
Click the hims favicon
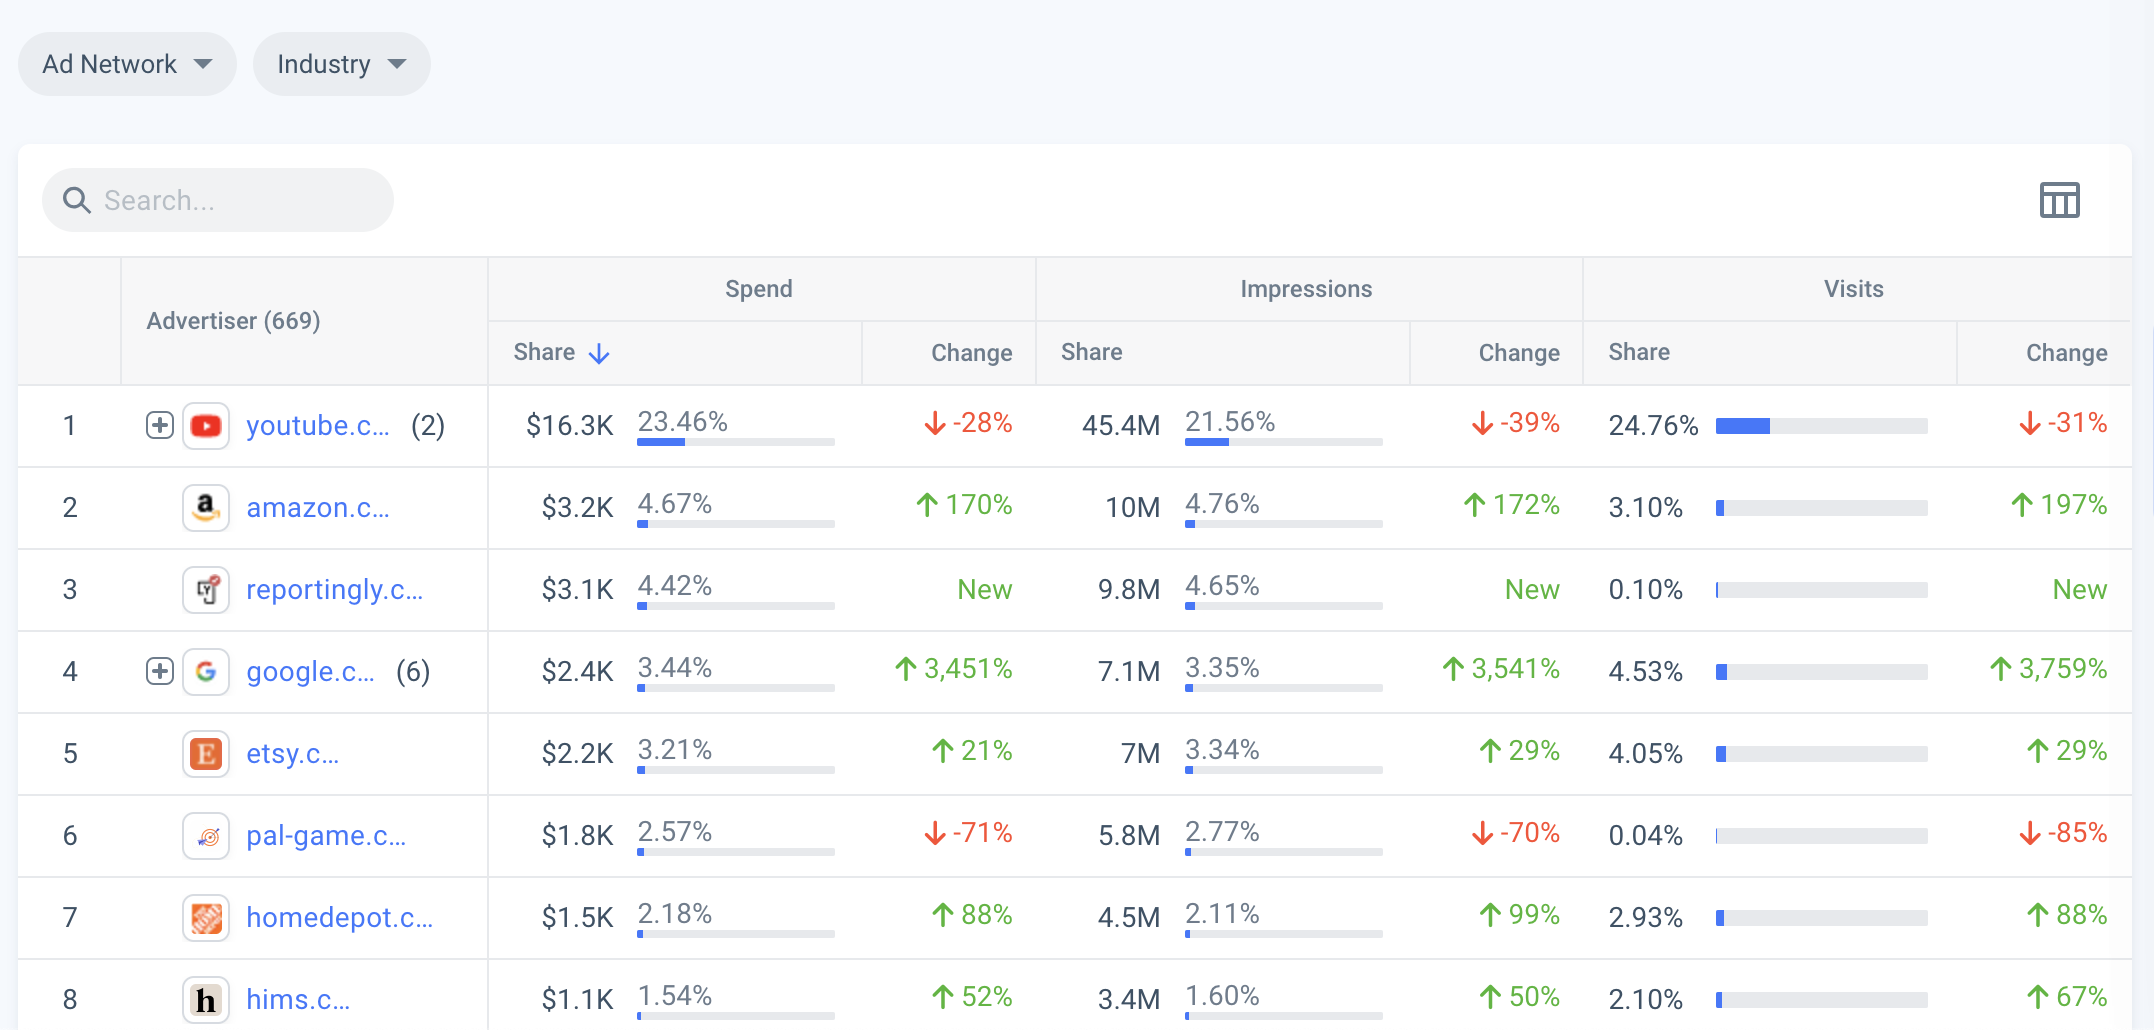[x=206, y=1000]
